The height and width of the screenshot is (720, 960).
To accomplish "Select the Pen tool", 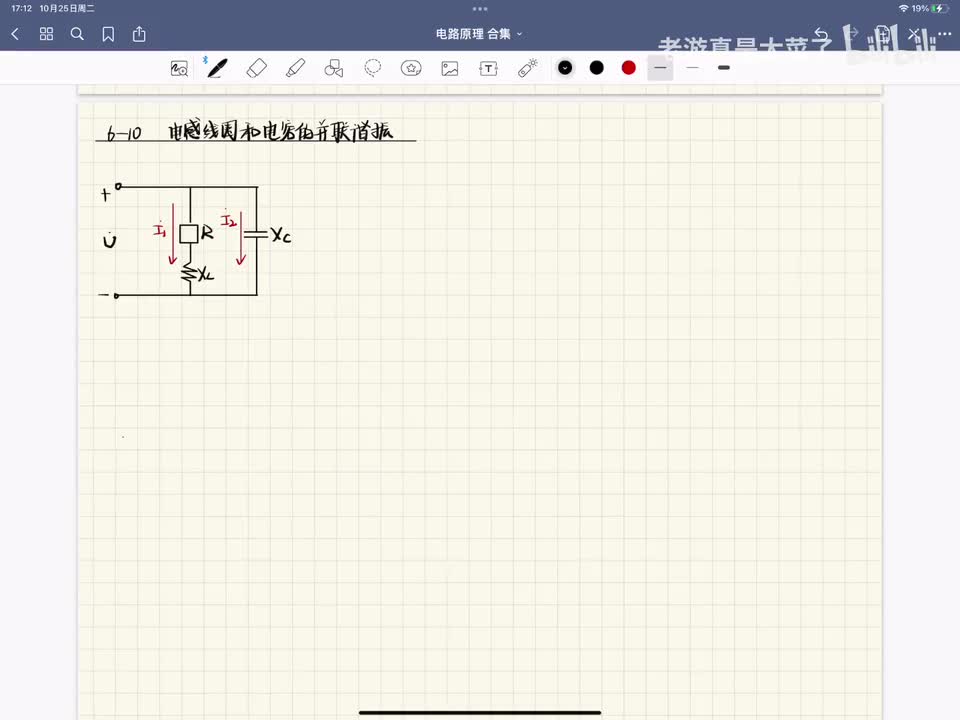I will tap(217, 68).
